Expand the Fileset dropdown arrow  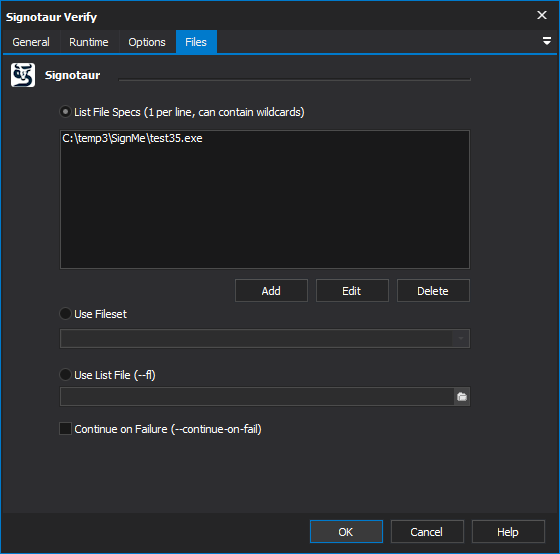(461, 338)
